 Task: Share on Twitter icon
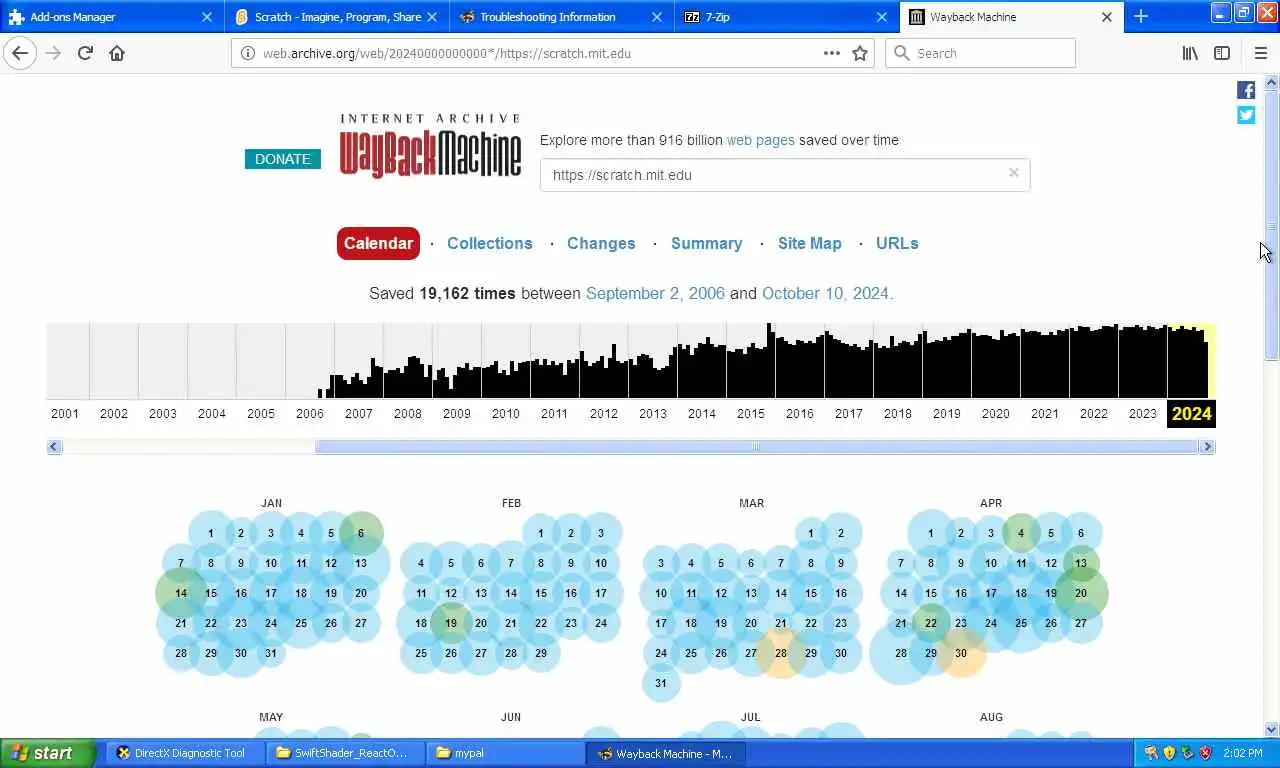pos(1246,115)
